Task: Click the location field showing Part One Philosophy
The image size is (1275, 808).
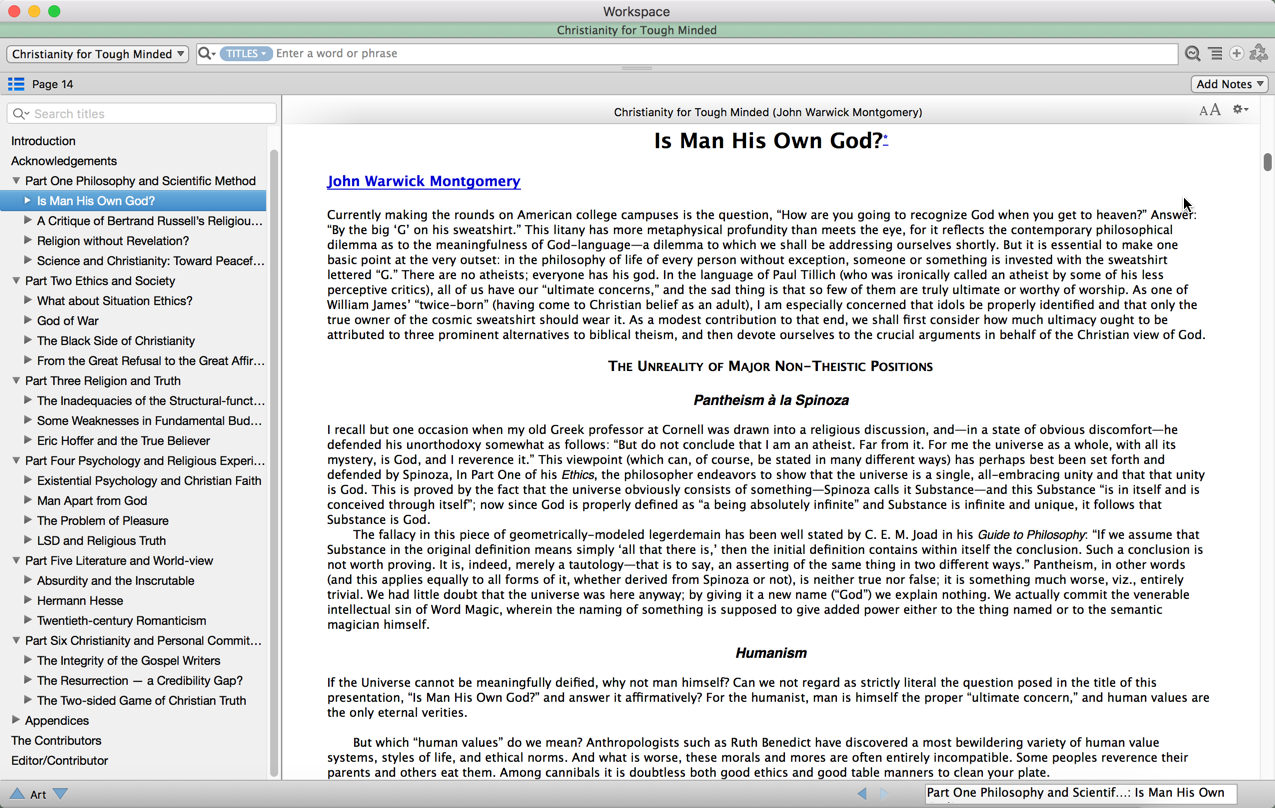Action: click(x=1081, y=793)
